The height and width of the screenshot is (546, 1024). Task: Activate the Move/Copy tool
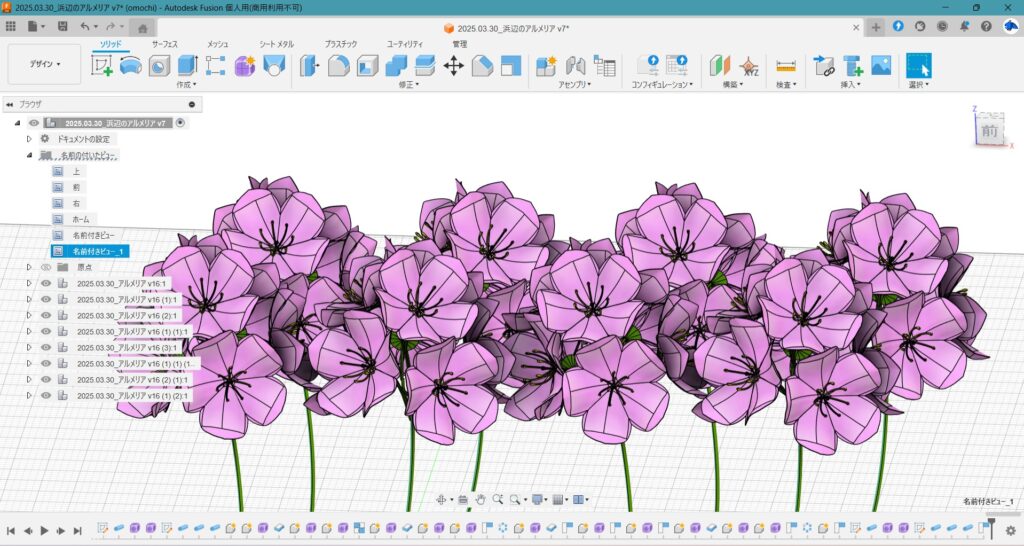pyautogui.click(x=453, y=66)
